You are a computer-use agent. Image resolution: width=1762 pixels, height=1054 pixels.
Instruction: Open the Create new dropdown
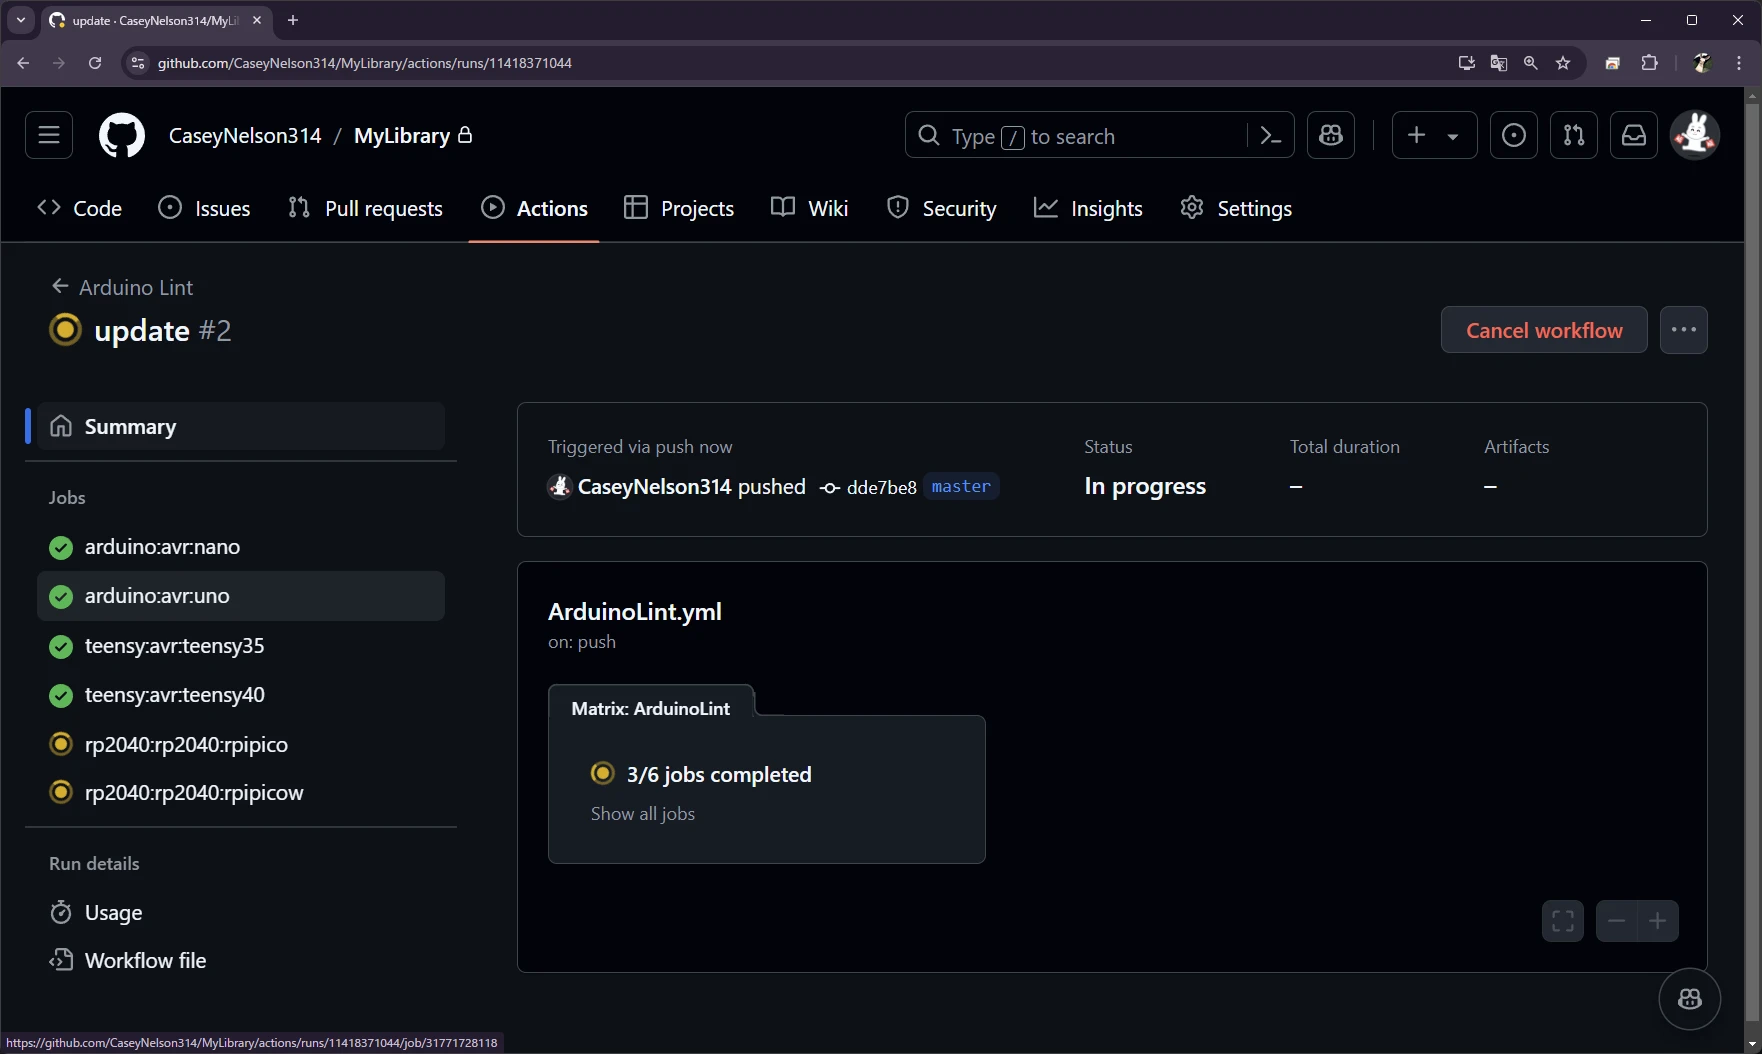(x=1434, y=135)
